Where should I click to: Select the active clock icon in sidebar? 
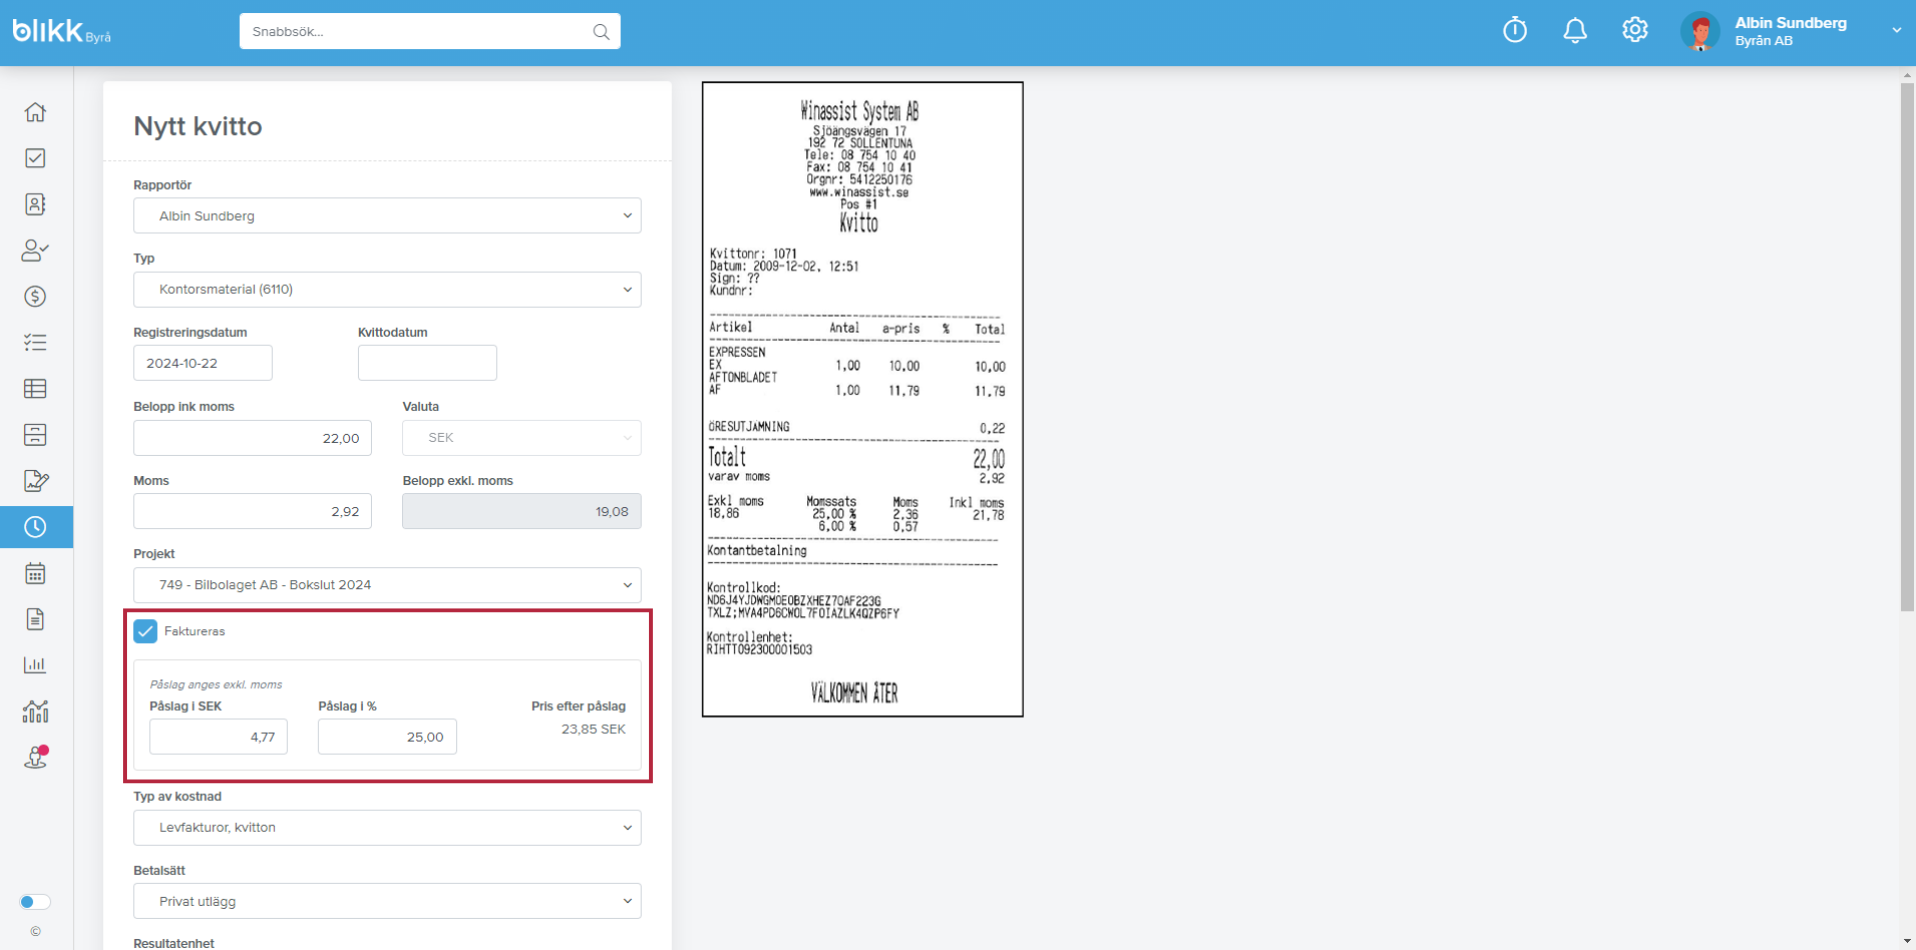35,527
